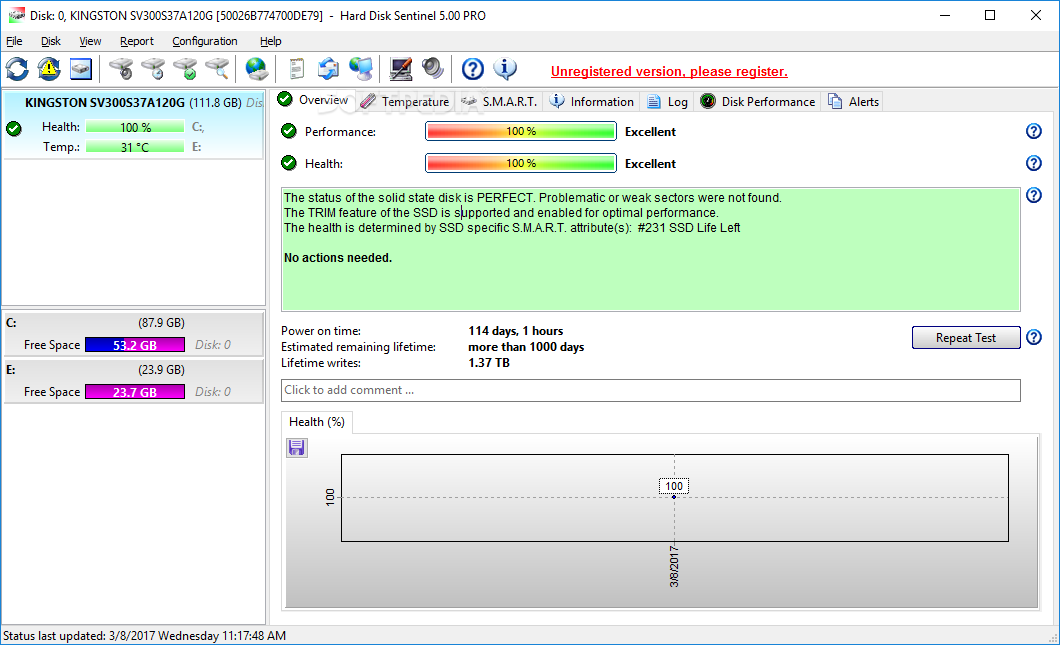This screenshot has height=645, width=1060.
Task: Open the File menu
Action: (14, 41)
